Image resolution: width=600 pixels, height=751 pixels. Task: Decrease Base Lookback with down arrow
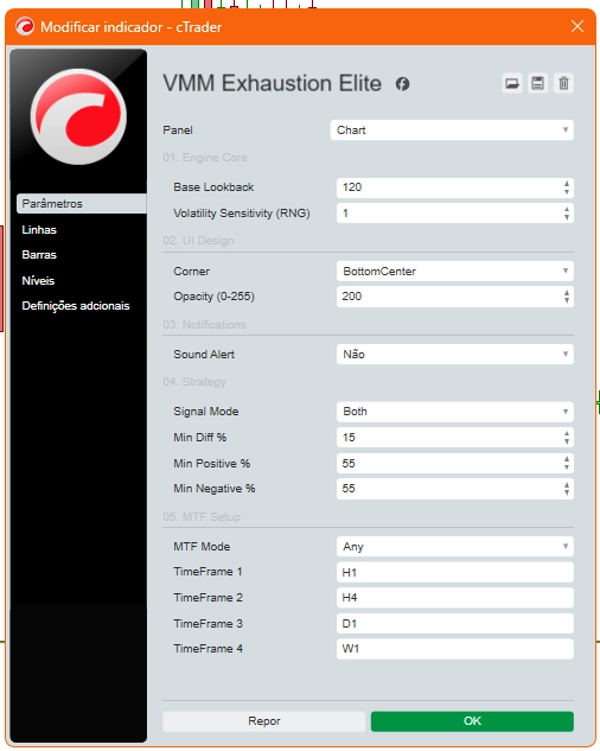click(566, 192)
